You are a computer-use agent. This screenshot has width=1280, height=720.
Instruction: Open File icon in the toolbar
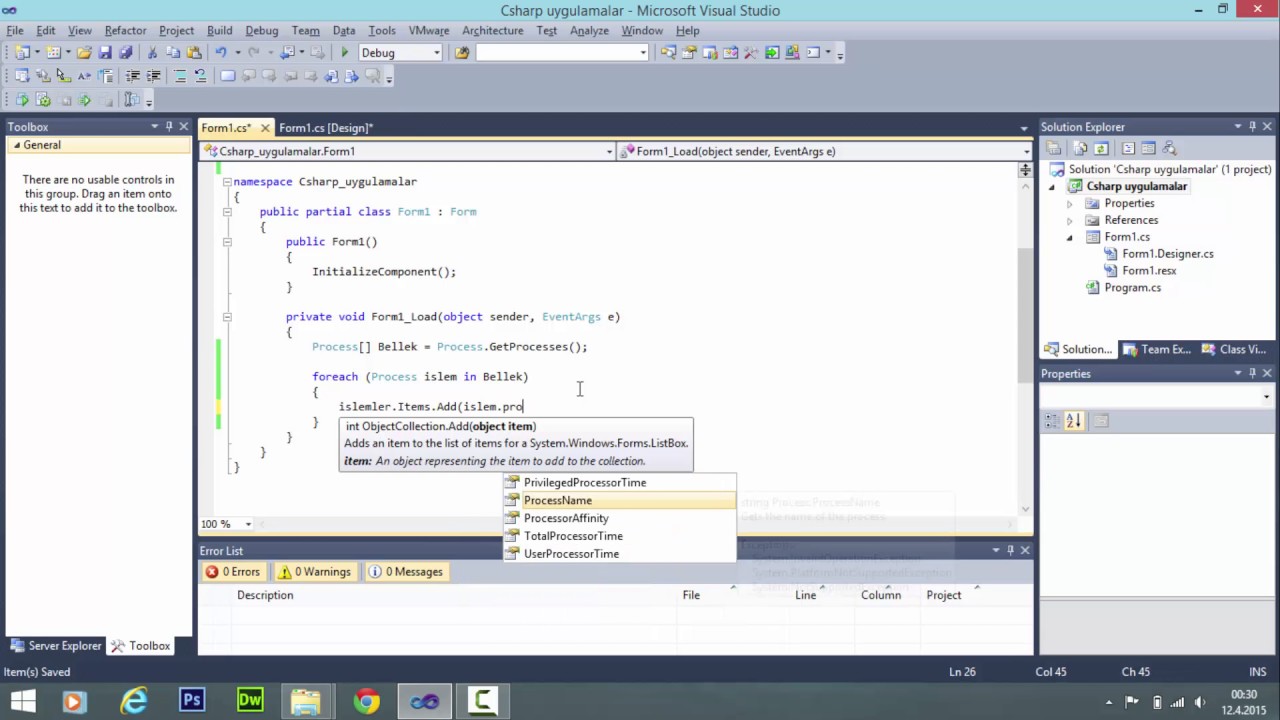(x=84, y=53)
